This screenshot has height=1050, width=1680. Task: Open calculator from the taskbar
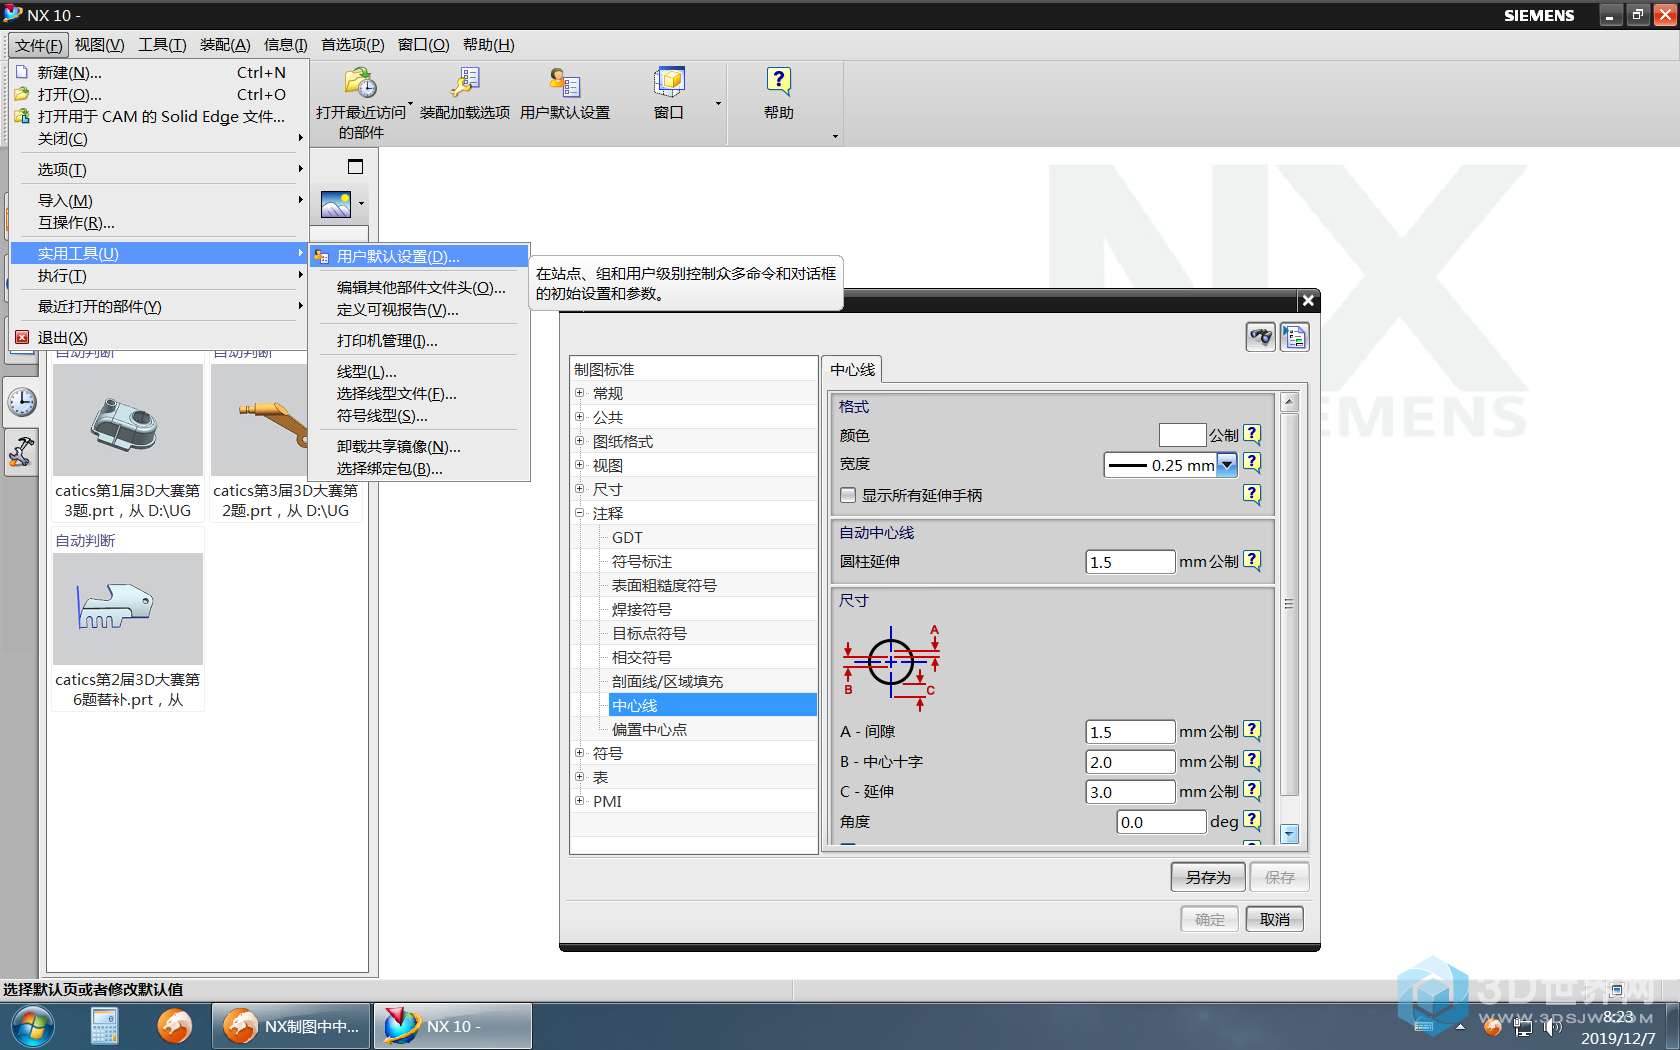(104, 1027)
